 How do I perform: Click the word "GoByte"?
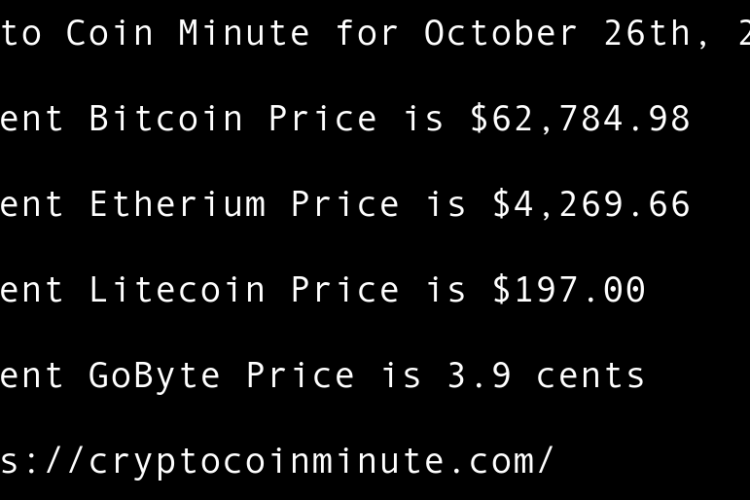[x=155, y=376]
